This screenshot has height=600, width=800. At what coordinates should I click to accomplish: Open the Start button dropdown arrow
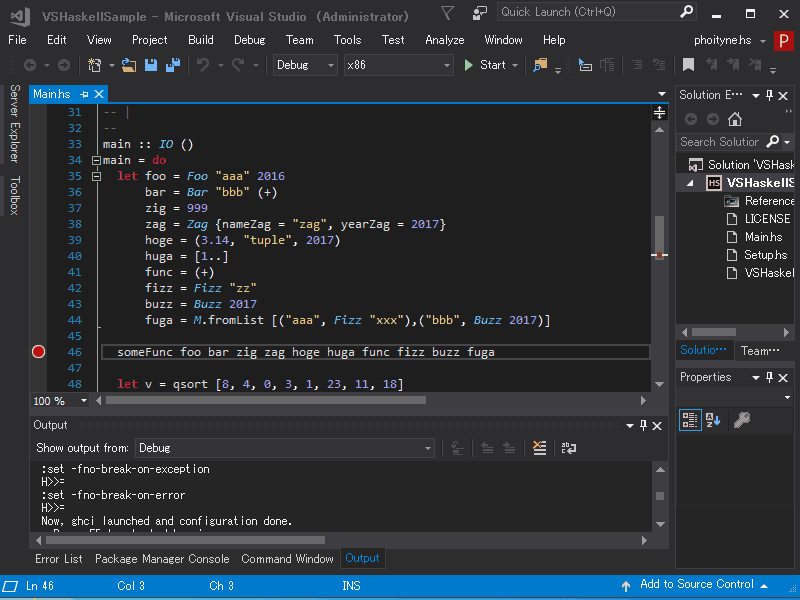click(x=515, y=65)
